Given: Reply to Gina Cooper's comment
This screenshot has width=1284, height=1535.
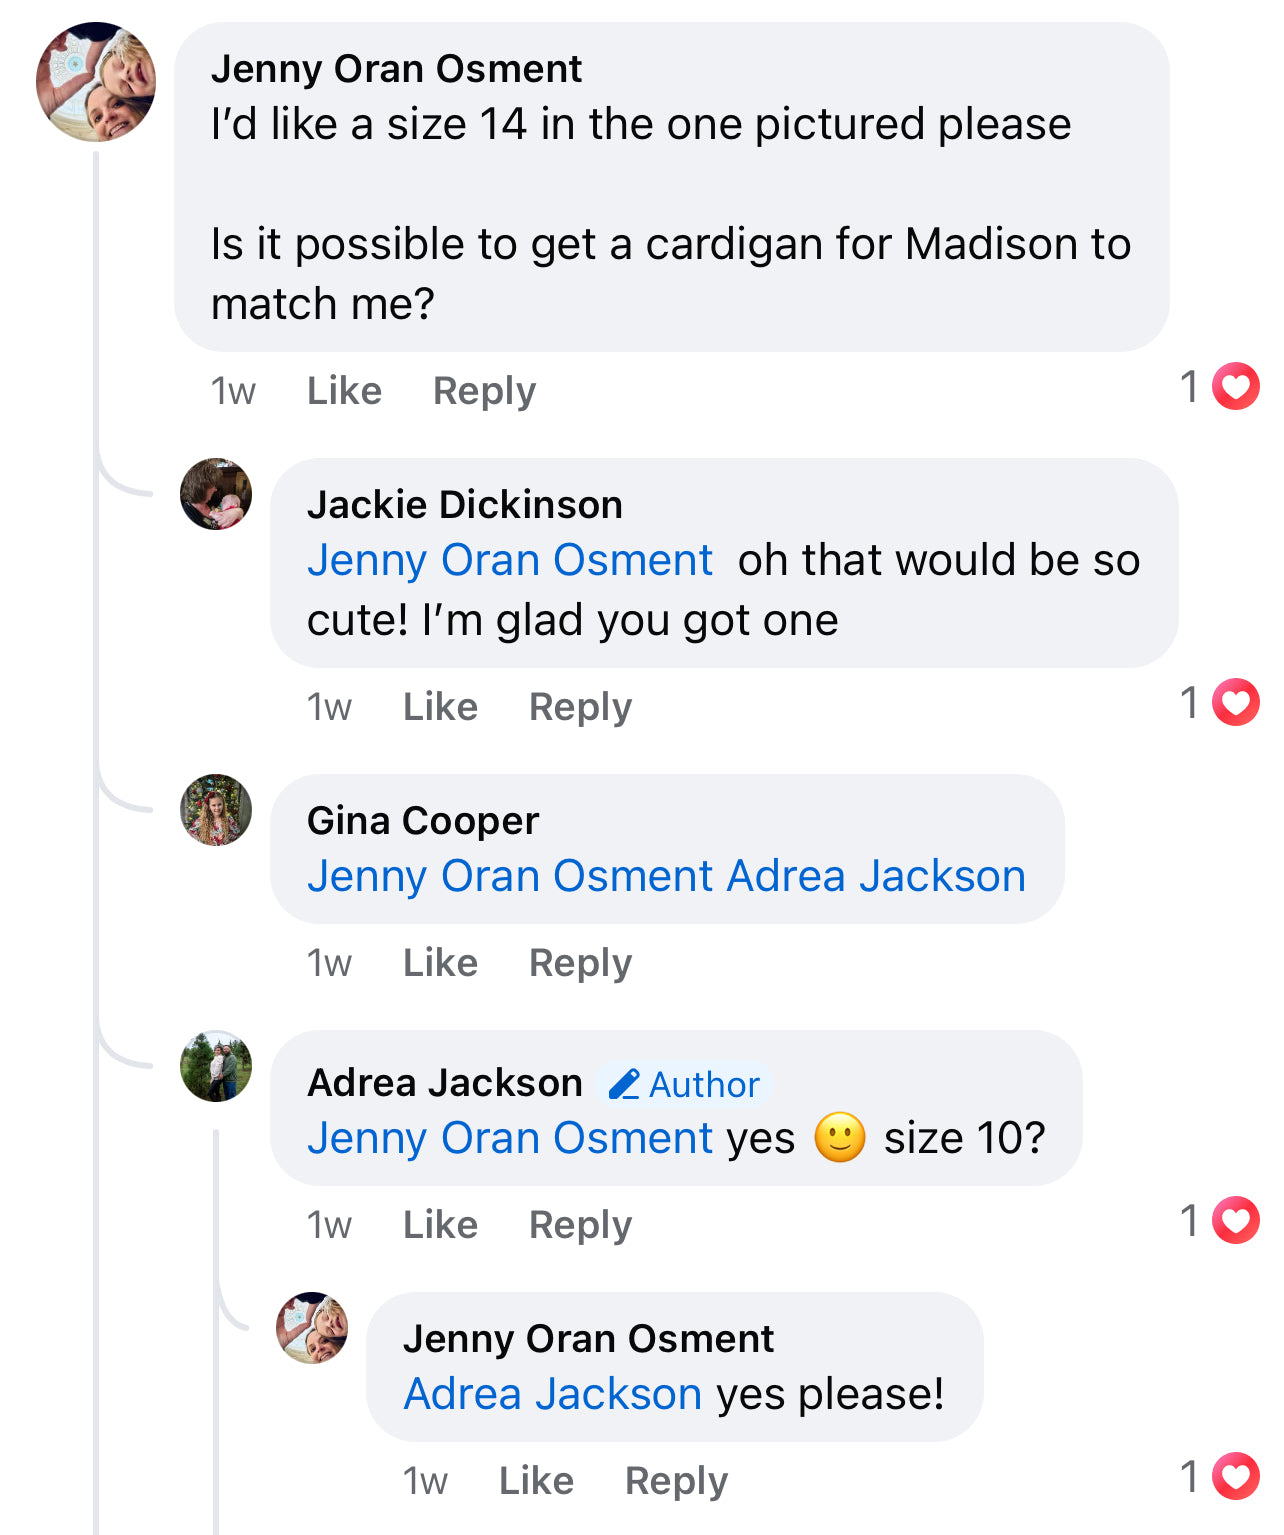Looking at the screenshot, I should click(580, 963).
